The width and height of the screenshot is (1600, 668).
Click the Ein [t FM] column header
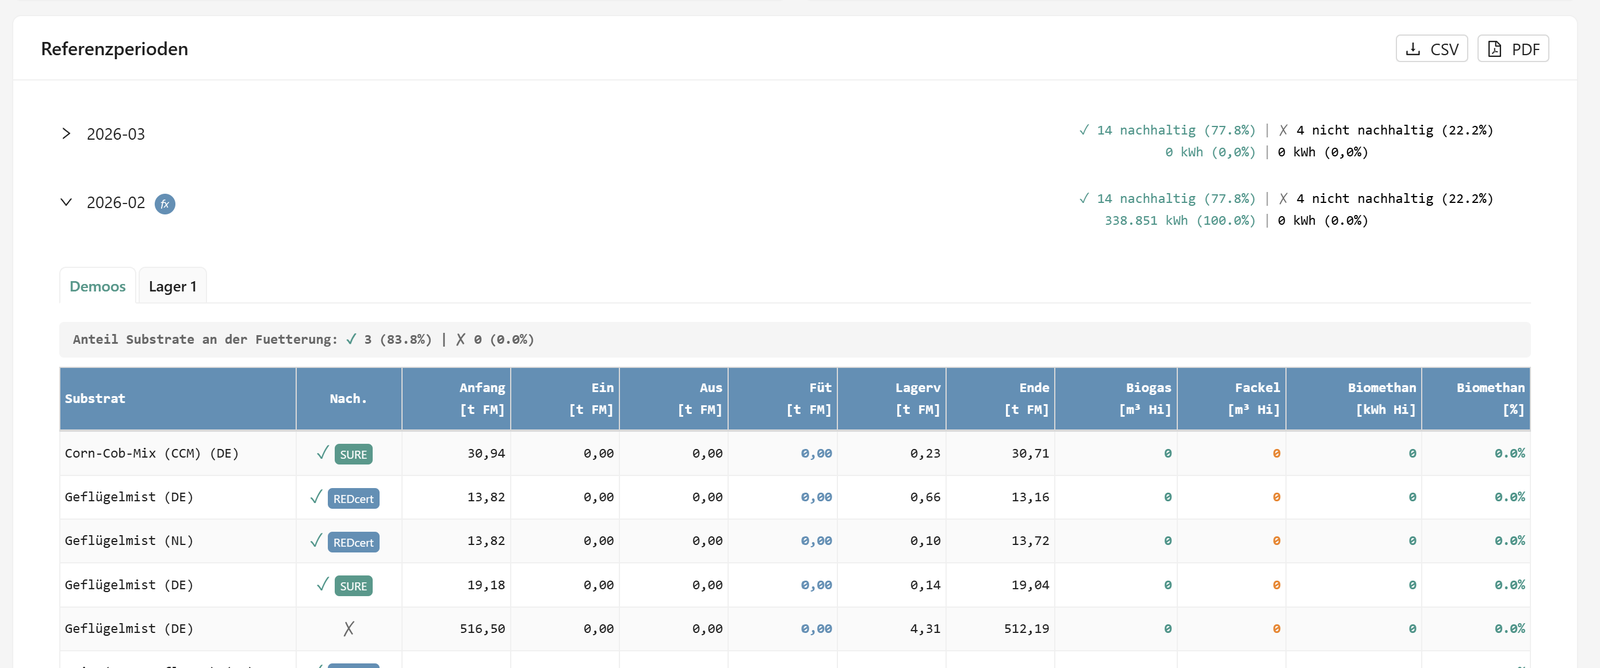(x=565, y=399)
